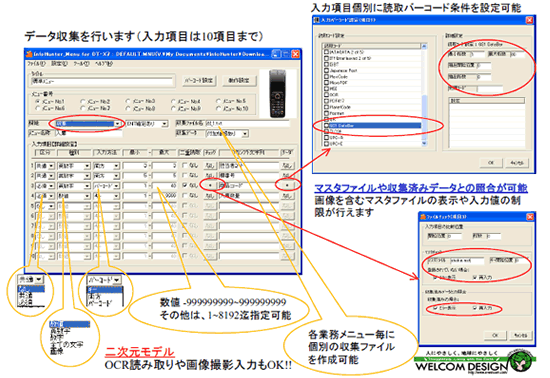Click the 収集ファイル名 text field
The width and height of the screenshot is (550, 378).
coord(247,123)
